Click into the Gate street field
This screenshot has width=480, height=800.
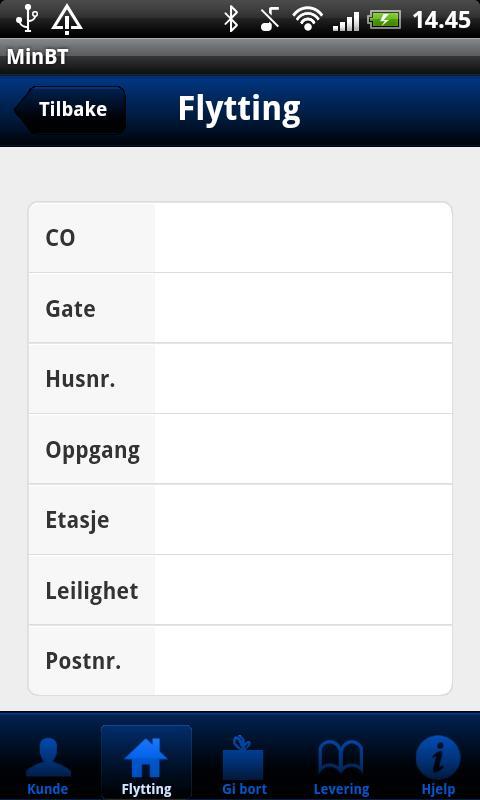303,308
